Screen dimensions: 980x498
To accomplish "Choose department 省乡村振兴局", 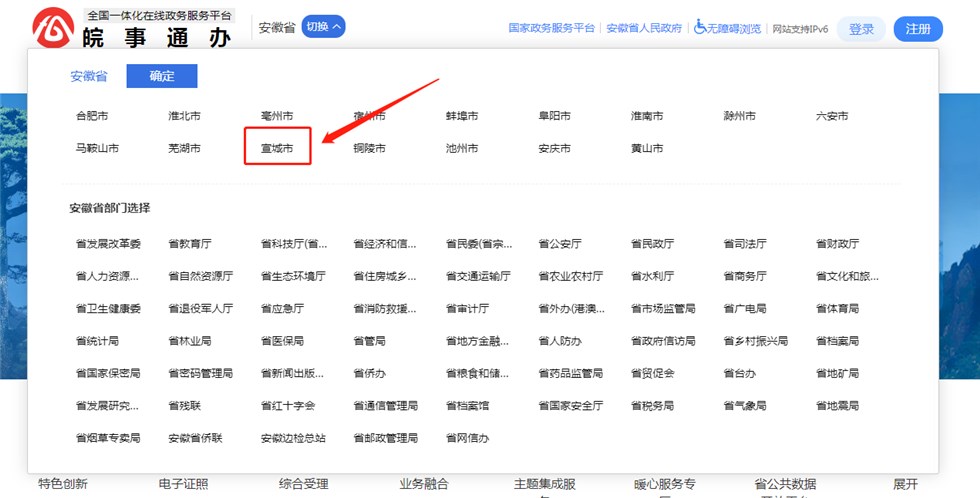I will coord(756,341).
